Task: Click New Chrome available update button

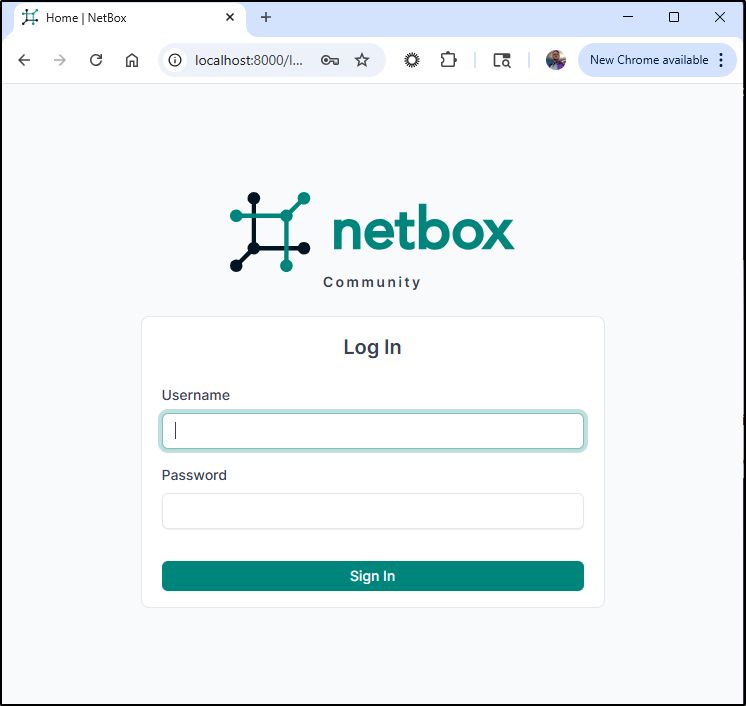Action: tap(649, 60)
